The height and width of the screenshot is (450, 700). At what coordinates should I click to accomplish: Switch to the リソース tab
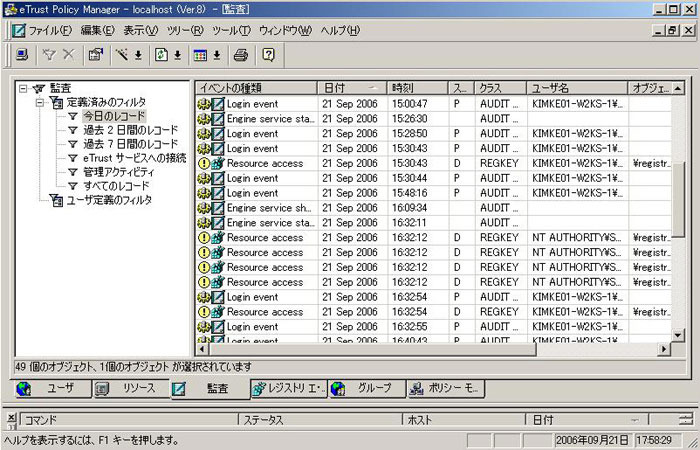coord(131,388)
